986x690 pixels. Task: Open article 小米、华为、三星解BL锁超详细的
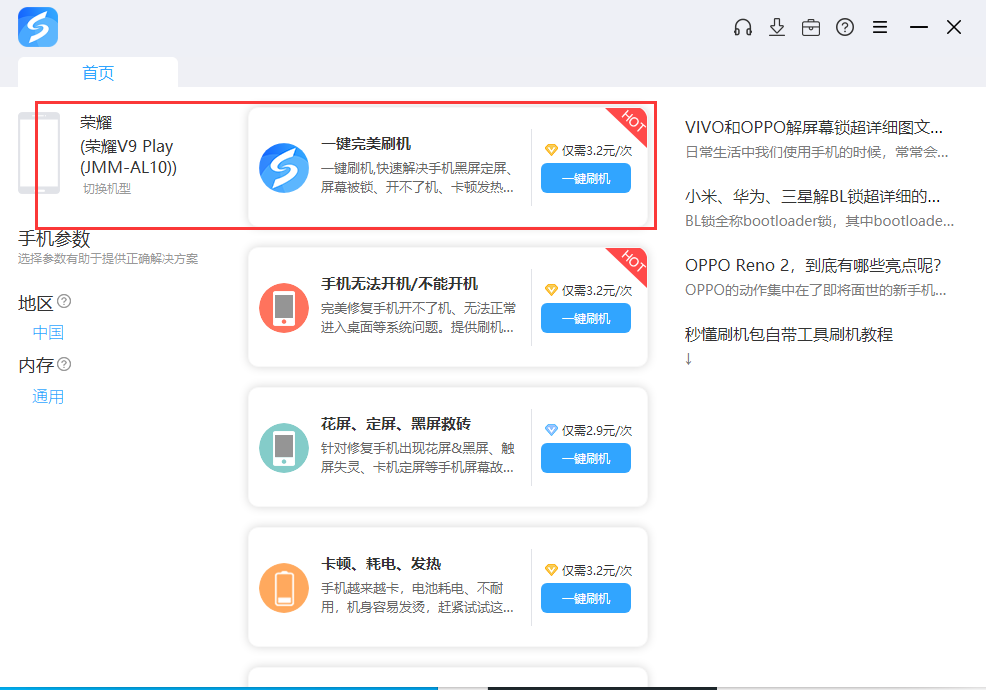tap(812, 196)
